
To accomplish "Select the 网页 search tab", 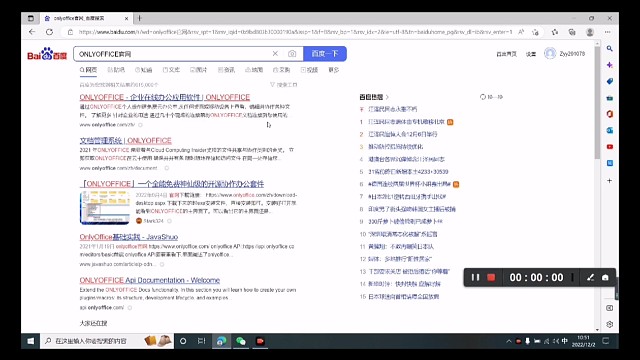I will coord(88,70).
